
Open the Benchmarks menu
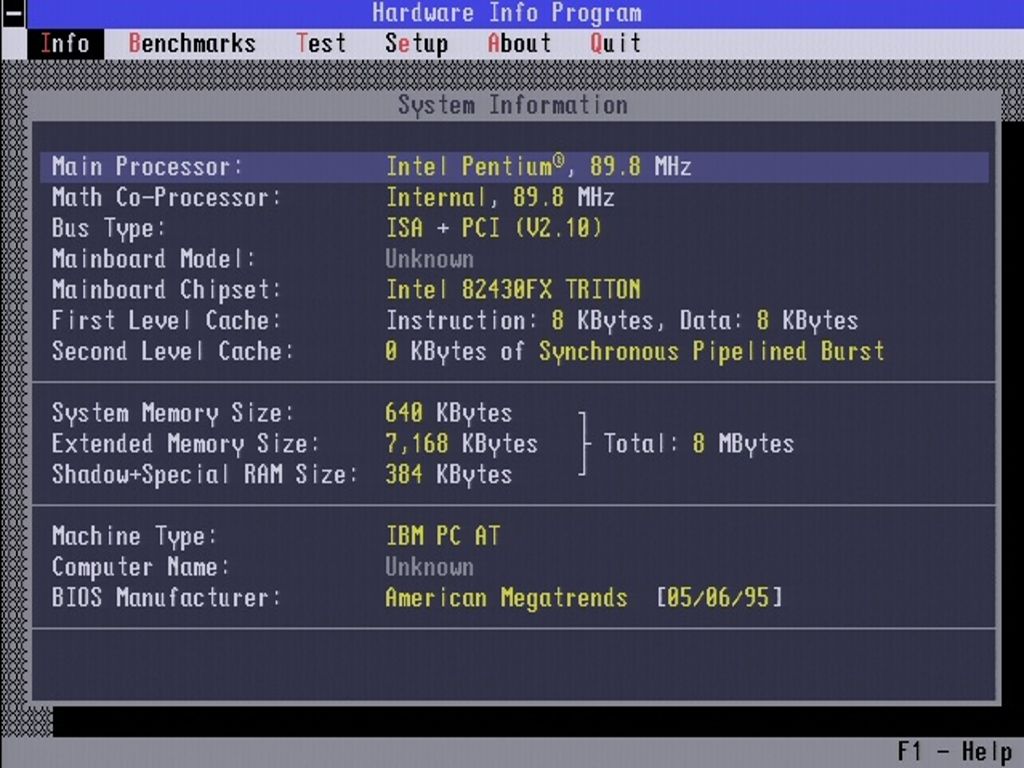click(x=192, y=44)
